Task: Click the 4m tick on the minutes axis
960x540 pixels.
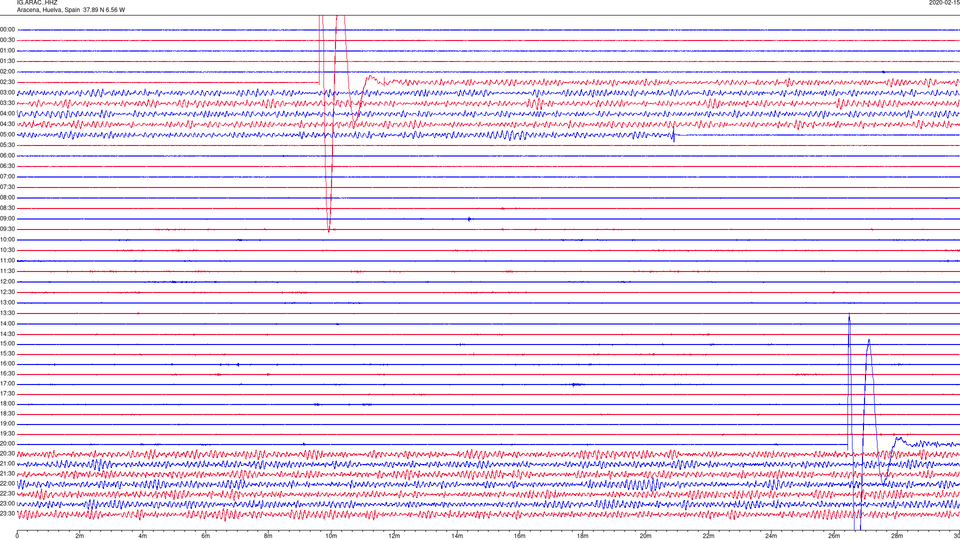Action: 143,536
